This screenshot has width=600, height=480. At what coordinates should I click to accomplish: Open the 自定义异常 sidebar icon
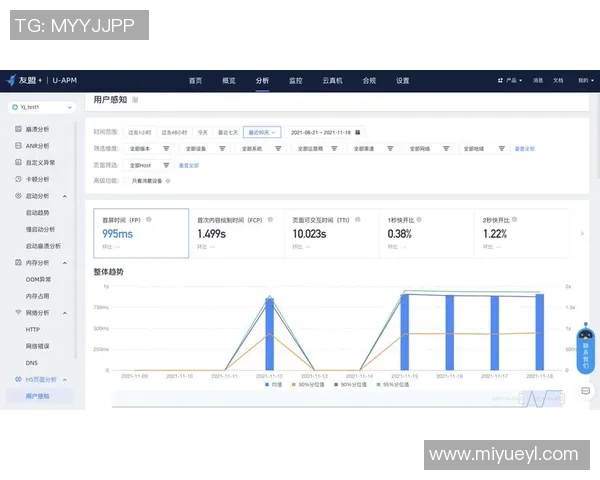tap(18, 162)
